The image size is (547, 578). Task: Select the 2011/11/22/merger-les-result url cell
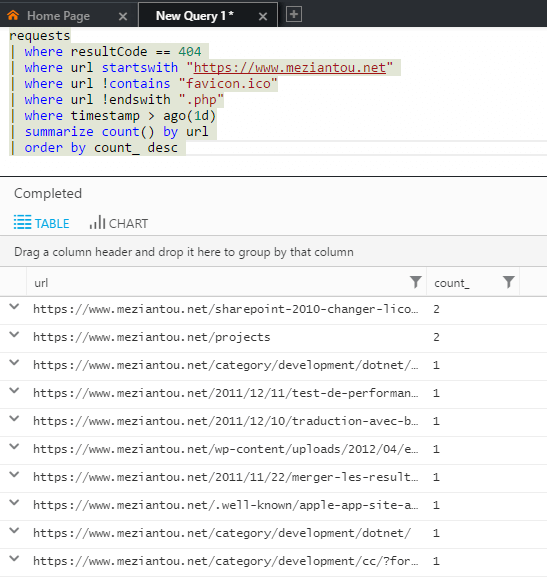(226, 477)
